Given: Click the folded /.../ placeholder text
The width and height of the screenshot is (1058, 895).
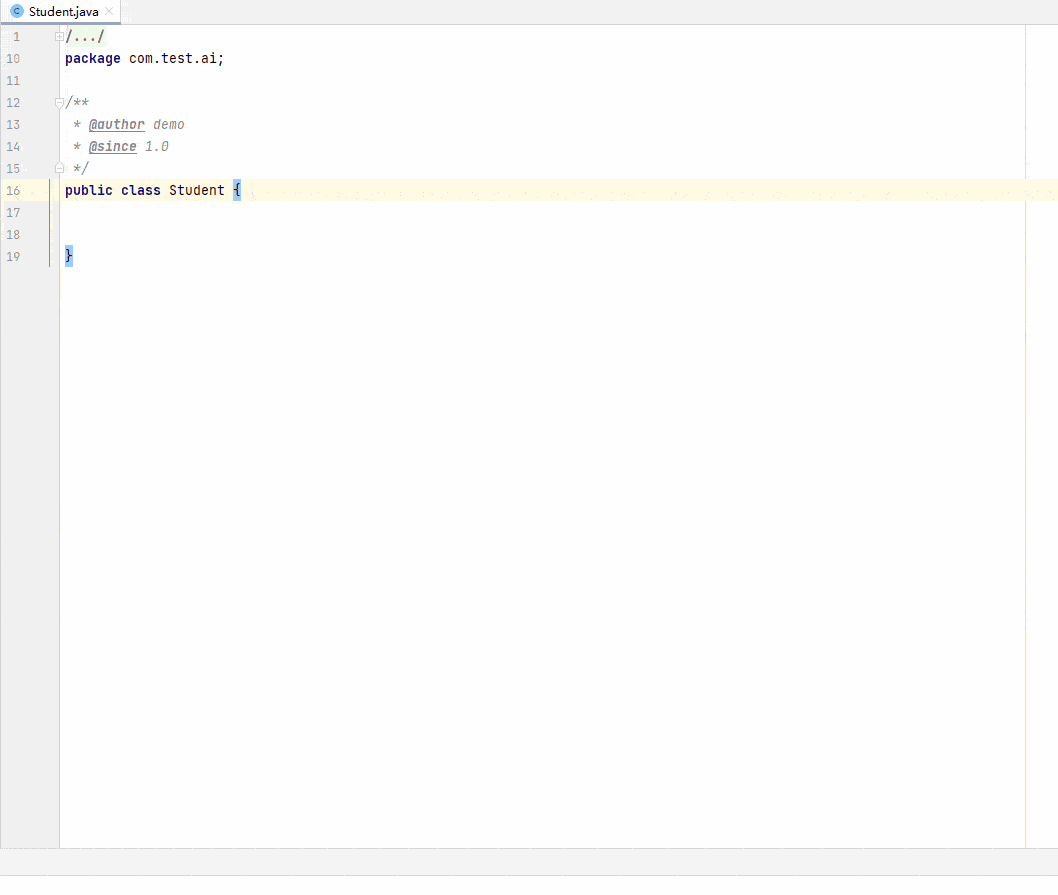Looking at the screenshot, I should pyautogui.click(x=85, y=36).
